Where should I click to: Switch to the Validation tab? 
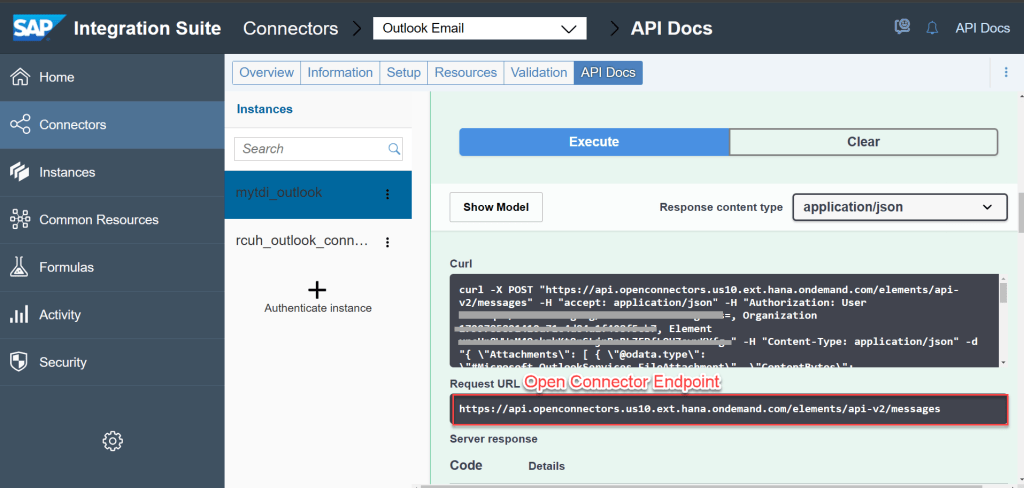(538, 72)
